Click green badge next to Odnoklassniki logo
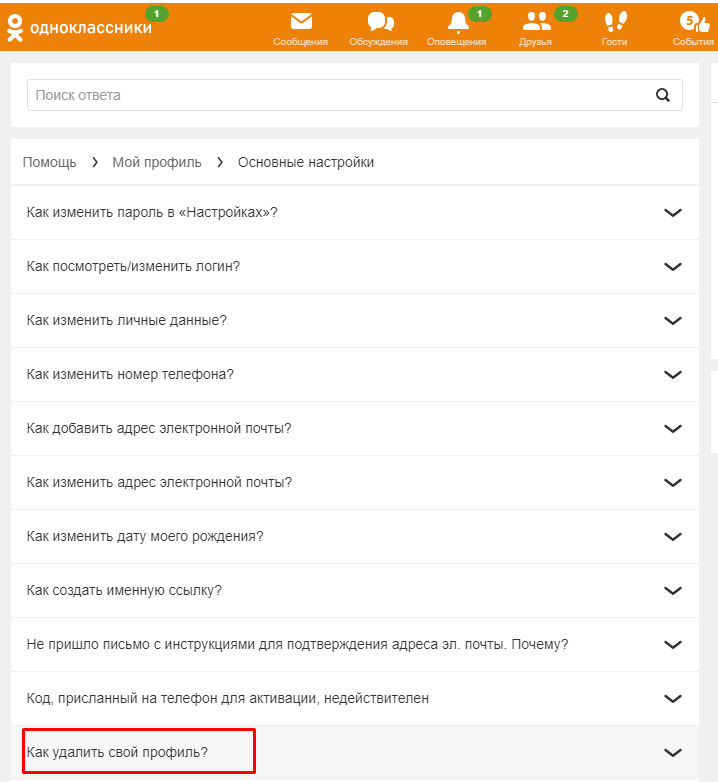The height and width of the screenshot is (782, 718). [x=157, y=14]
